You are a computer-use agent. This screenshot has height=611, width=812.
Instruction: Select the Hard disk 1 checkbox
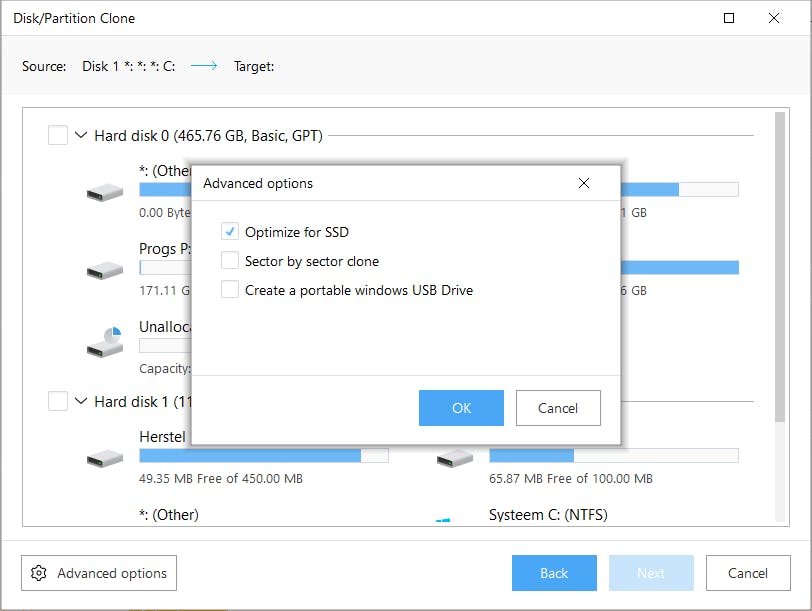(58, 401)
